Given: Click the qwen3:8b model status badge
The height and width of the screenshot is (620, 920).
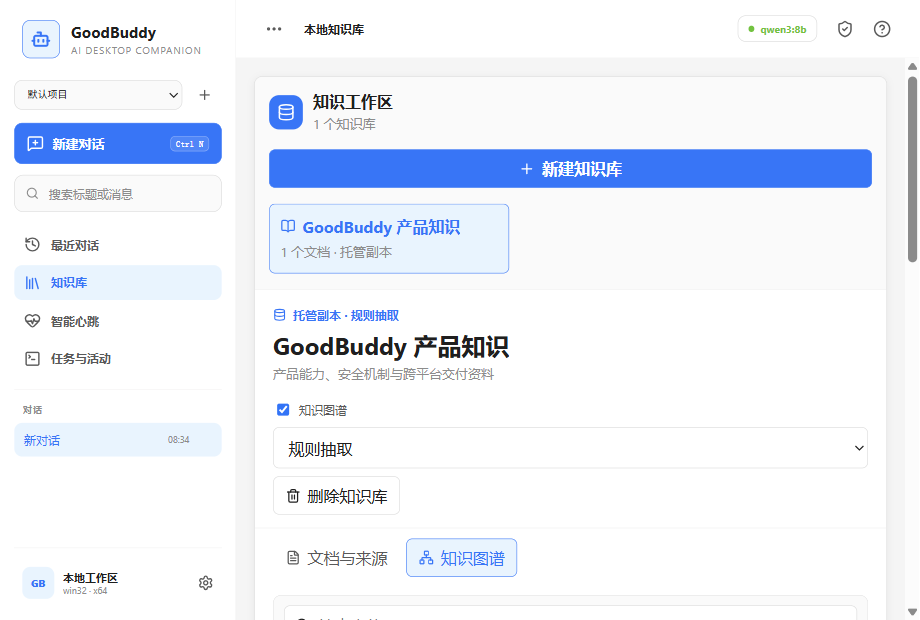Looking at the screenshot, I should click(x=777, y=29).
